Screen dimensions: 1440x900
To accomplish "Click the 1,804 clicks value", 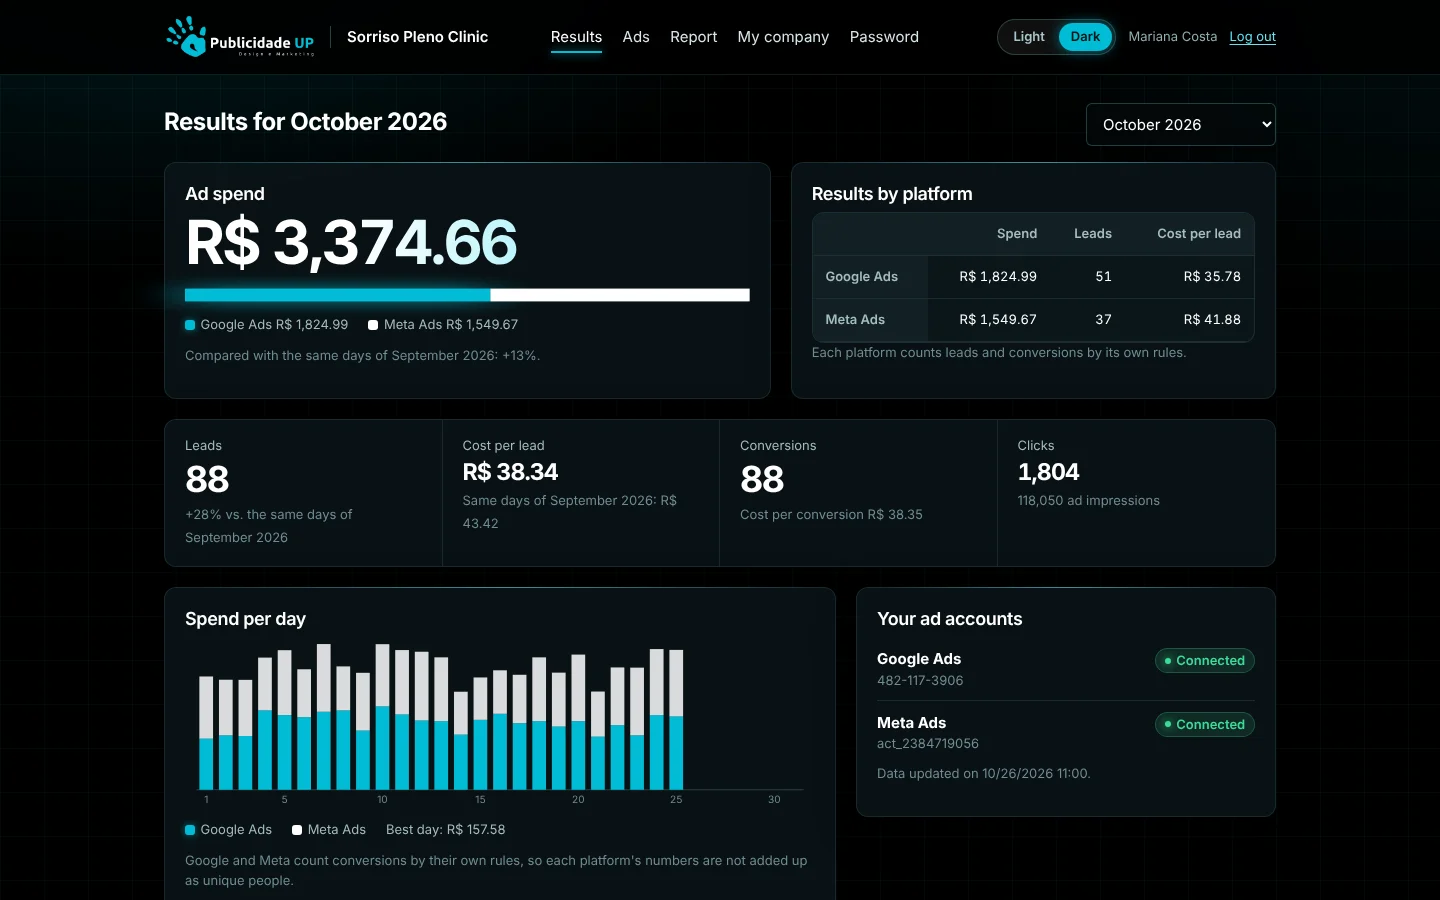I will click(x=1048, y=472).
